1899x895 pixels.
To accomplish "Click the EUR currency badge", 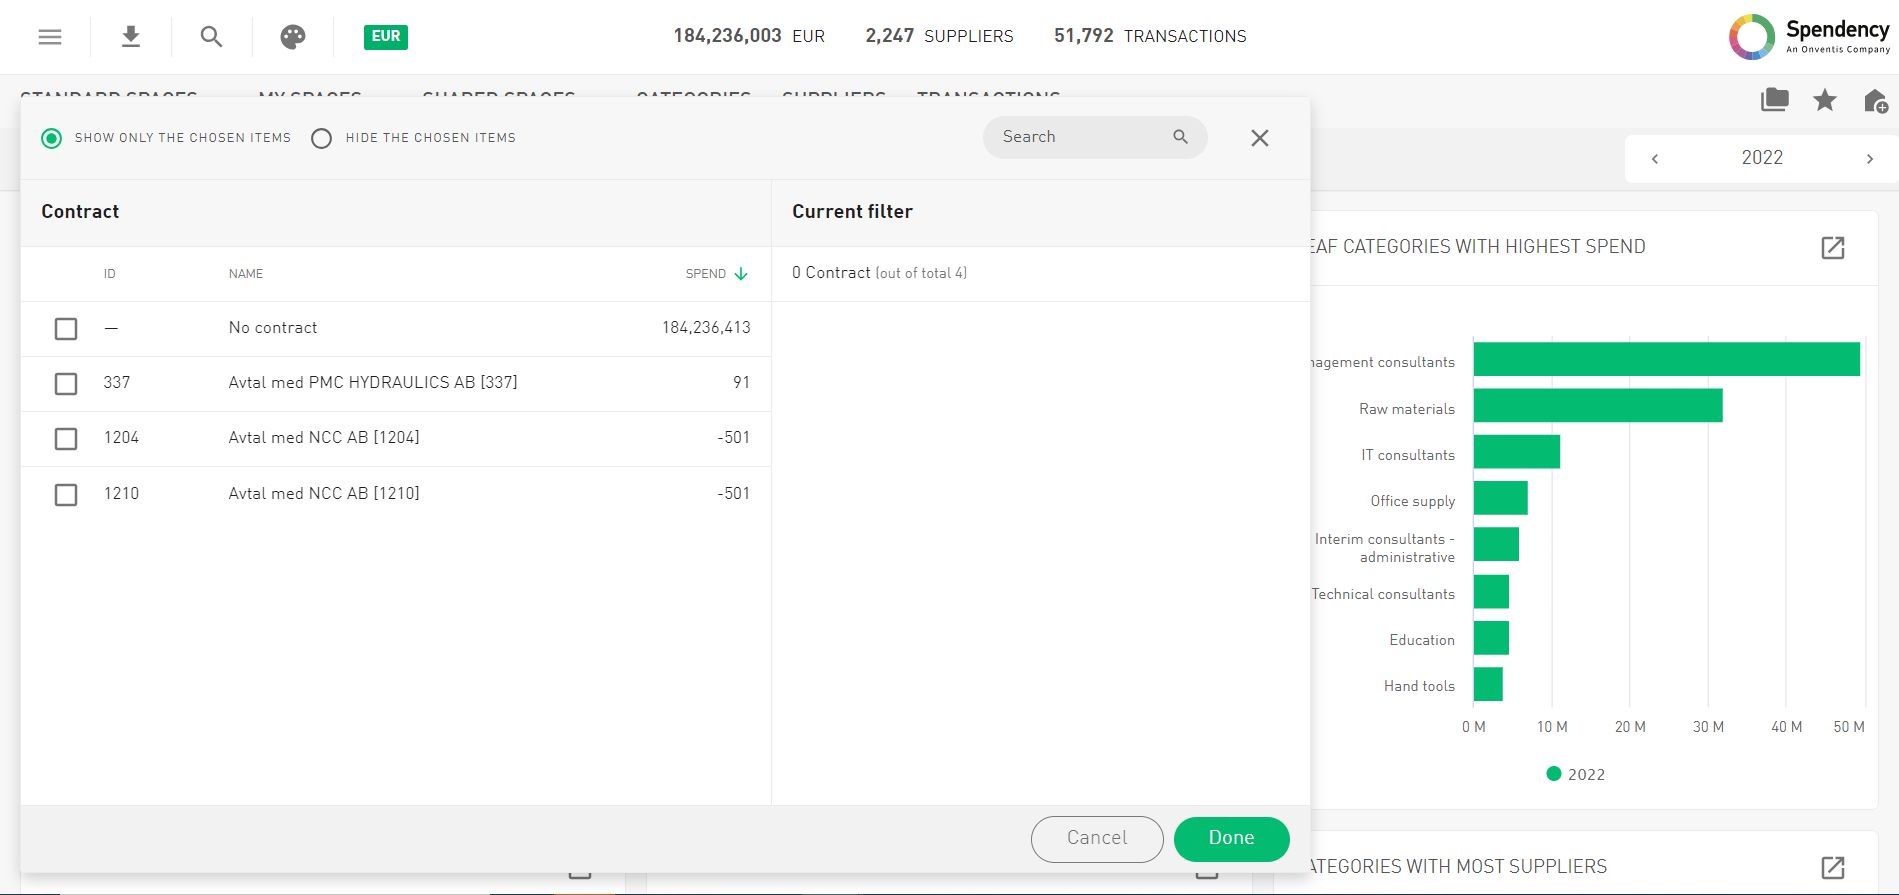I will pos(385,37).
